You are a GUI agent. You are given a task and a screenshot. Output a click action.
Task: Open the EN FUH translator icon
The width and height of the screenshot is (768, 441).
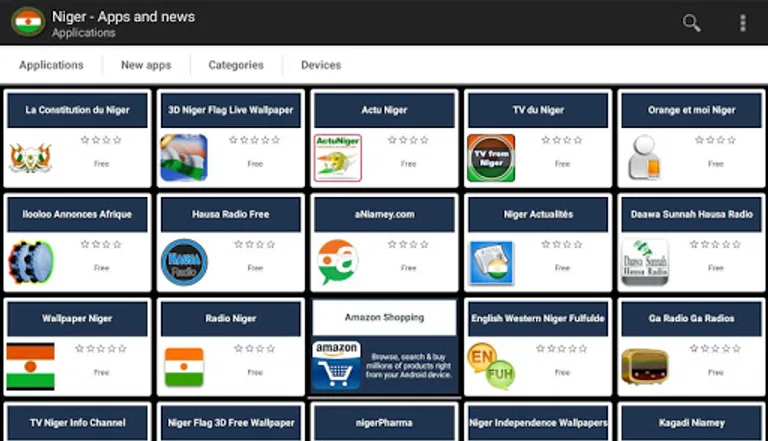(491, 367)
